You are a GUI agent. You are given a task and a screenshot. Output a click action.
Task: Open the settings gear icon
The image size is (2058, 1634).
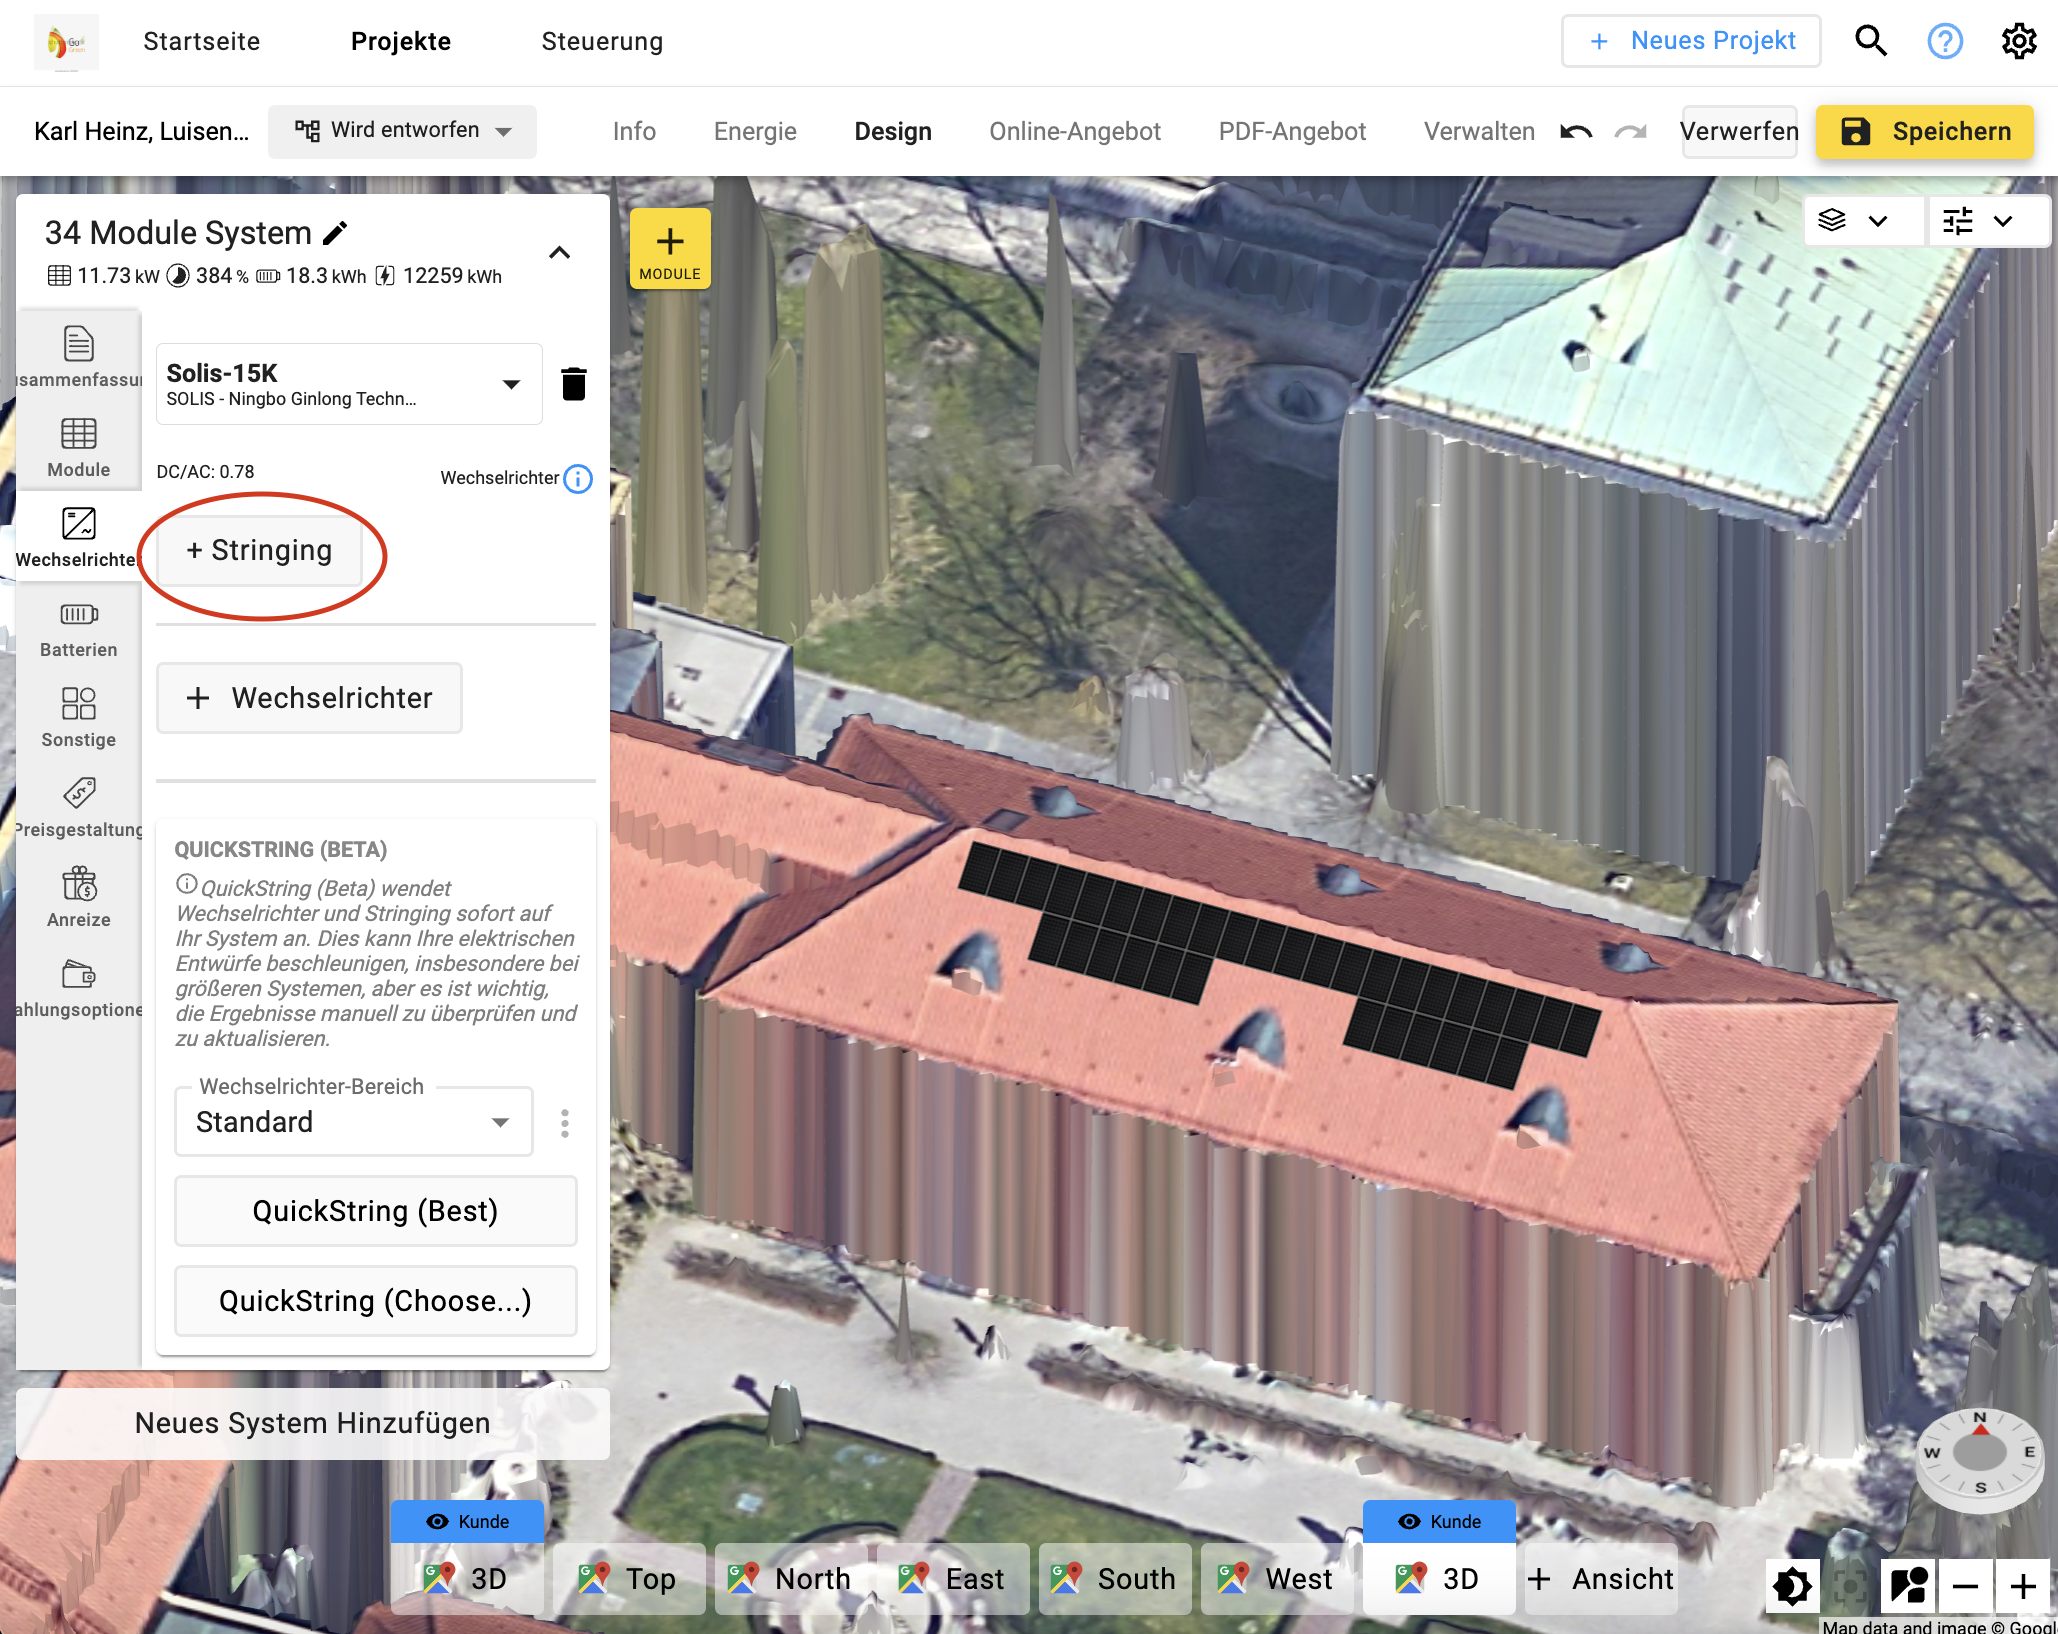[x=2018, y=41]
